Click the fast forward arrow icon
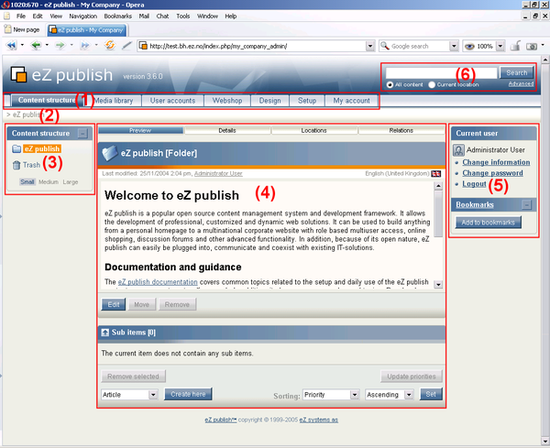 pos(85,46)
